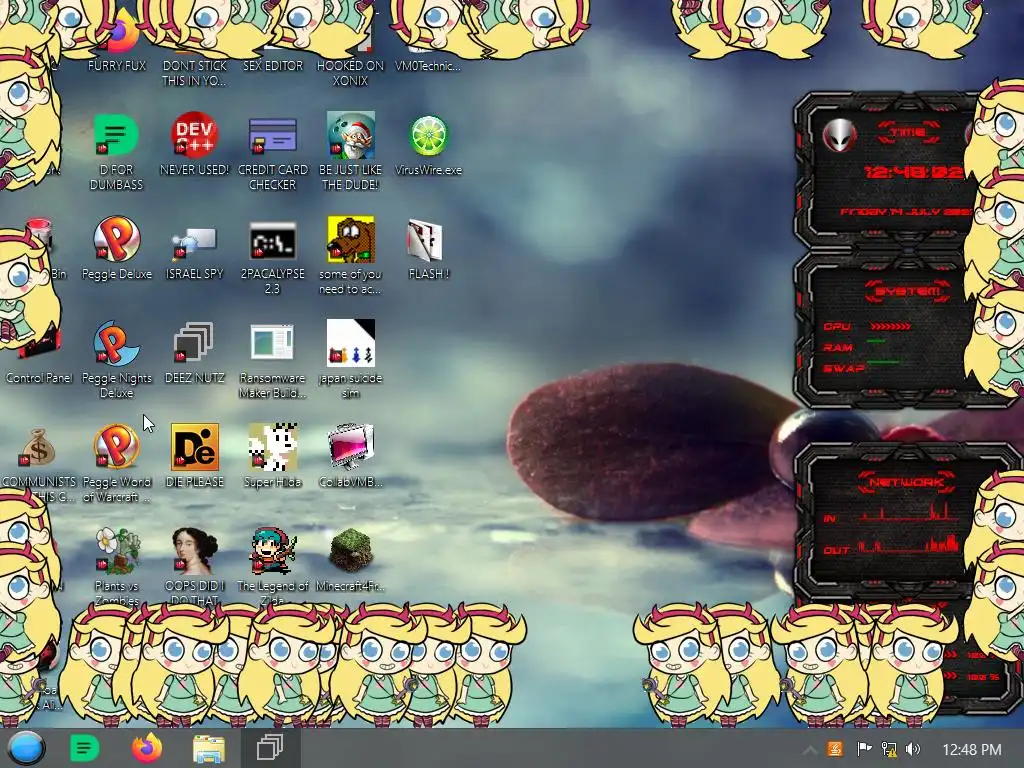This screenshot has height=768, width=1024.
Task: Select the japan suicide sim icon
Action: click(x=351, y=344)
